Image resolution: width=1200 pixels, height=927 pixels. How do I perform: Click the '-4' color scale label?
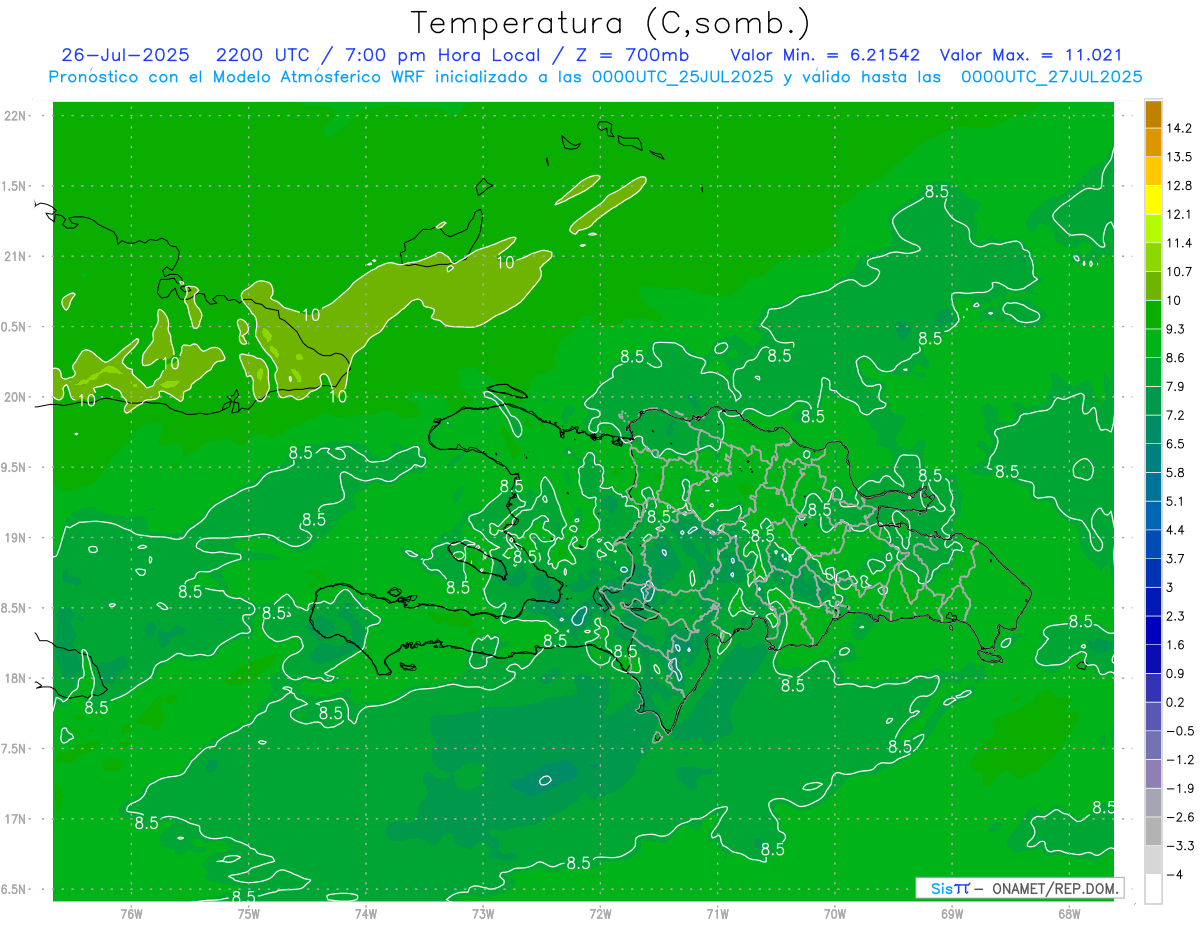click(1174, 875)
